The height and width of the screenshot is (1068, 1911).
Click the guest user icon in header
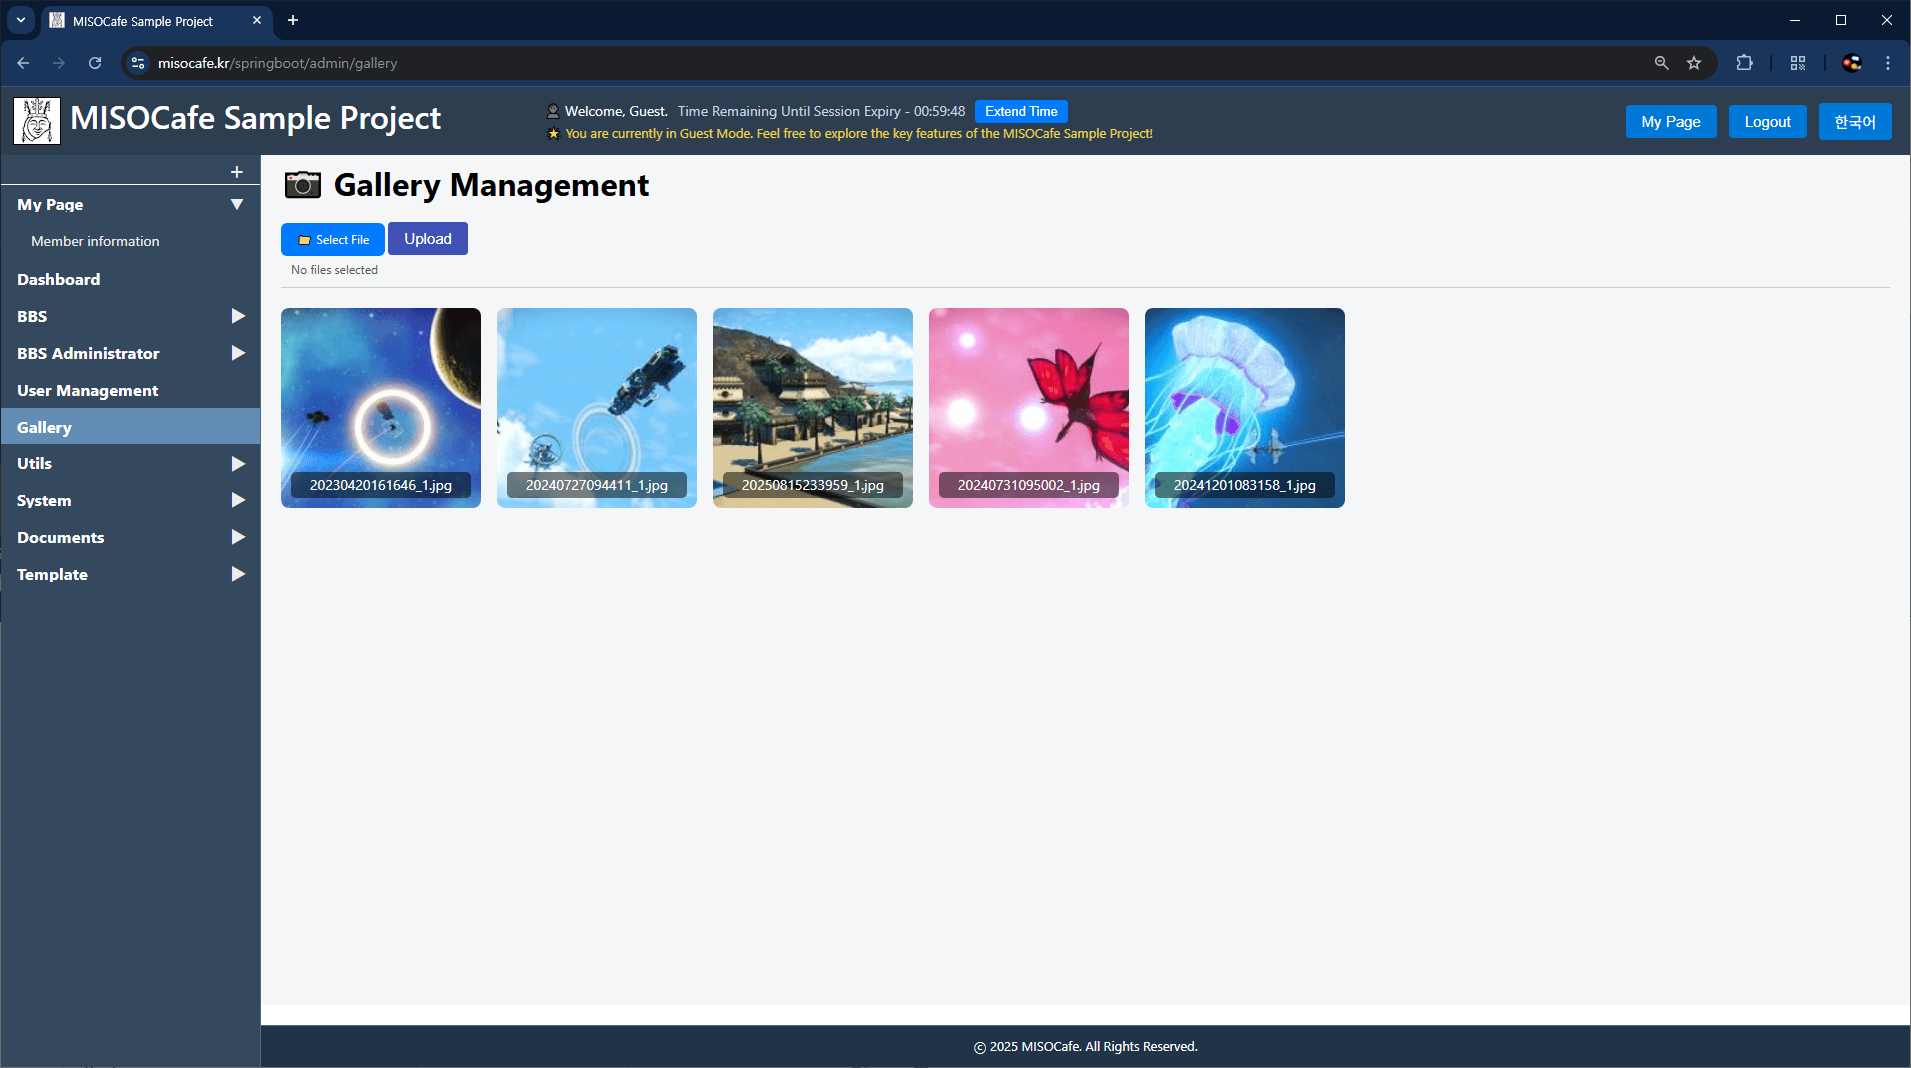pos(553,110)
